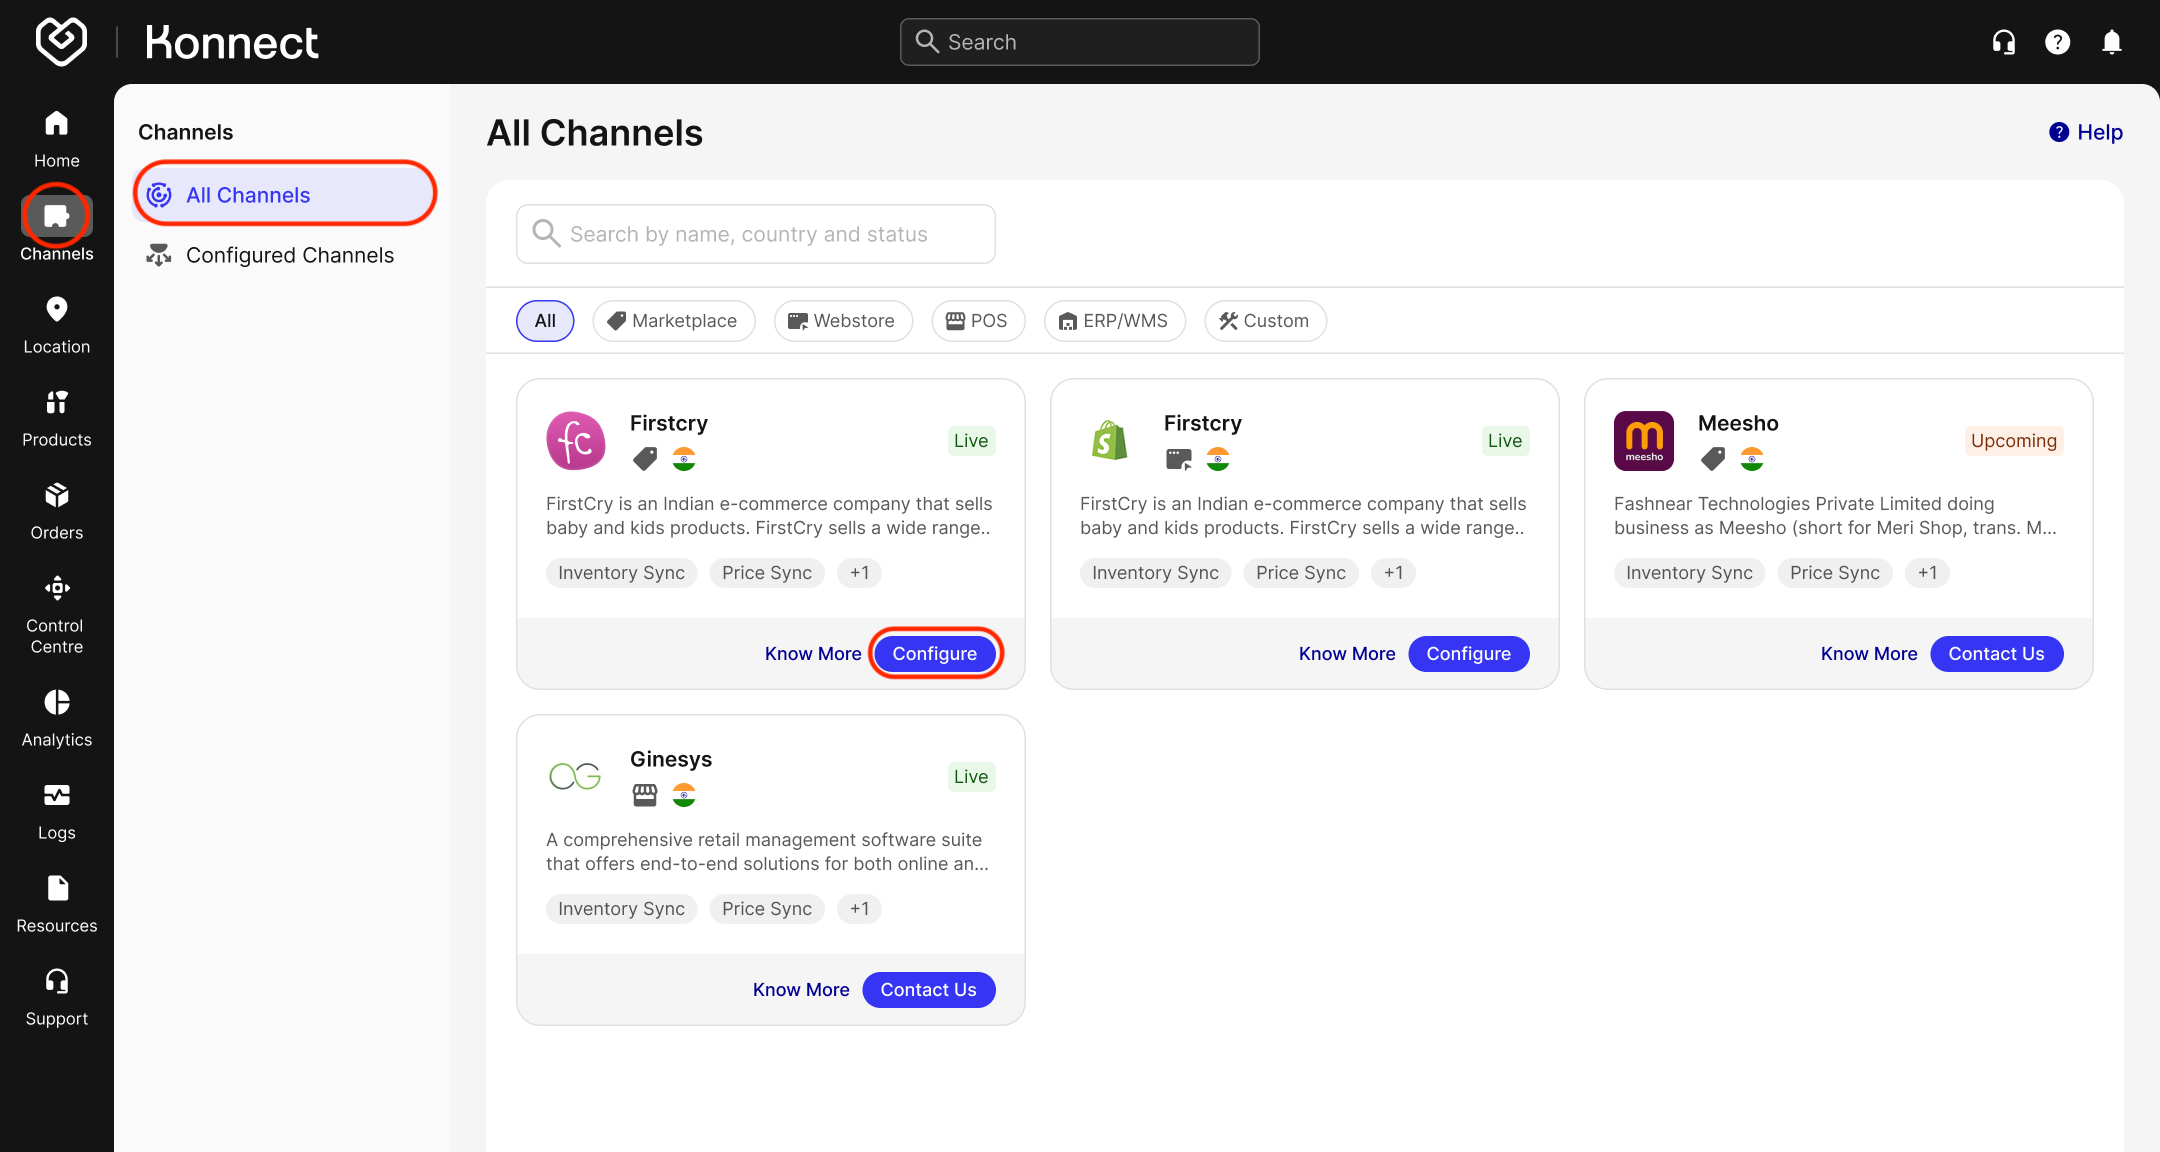Go to Home in the sidebar
This screenshot has height=1152, width=2160.
pyautogui.click(x=57, y=139)
